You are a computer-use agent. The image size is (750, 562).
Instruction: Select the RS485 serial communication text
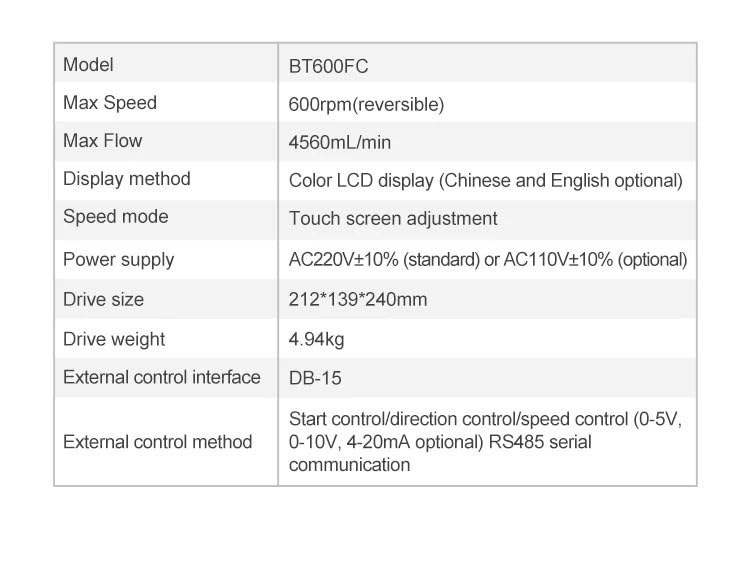pos(440,453)
